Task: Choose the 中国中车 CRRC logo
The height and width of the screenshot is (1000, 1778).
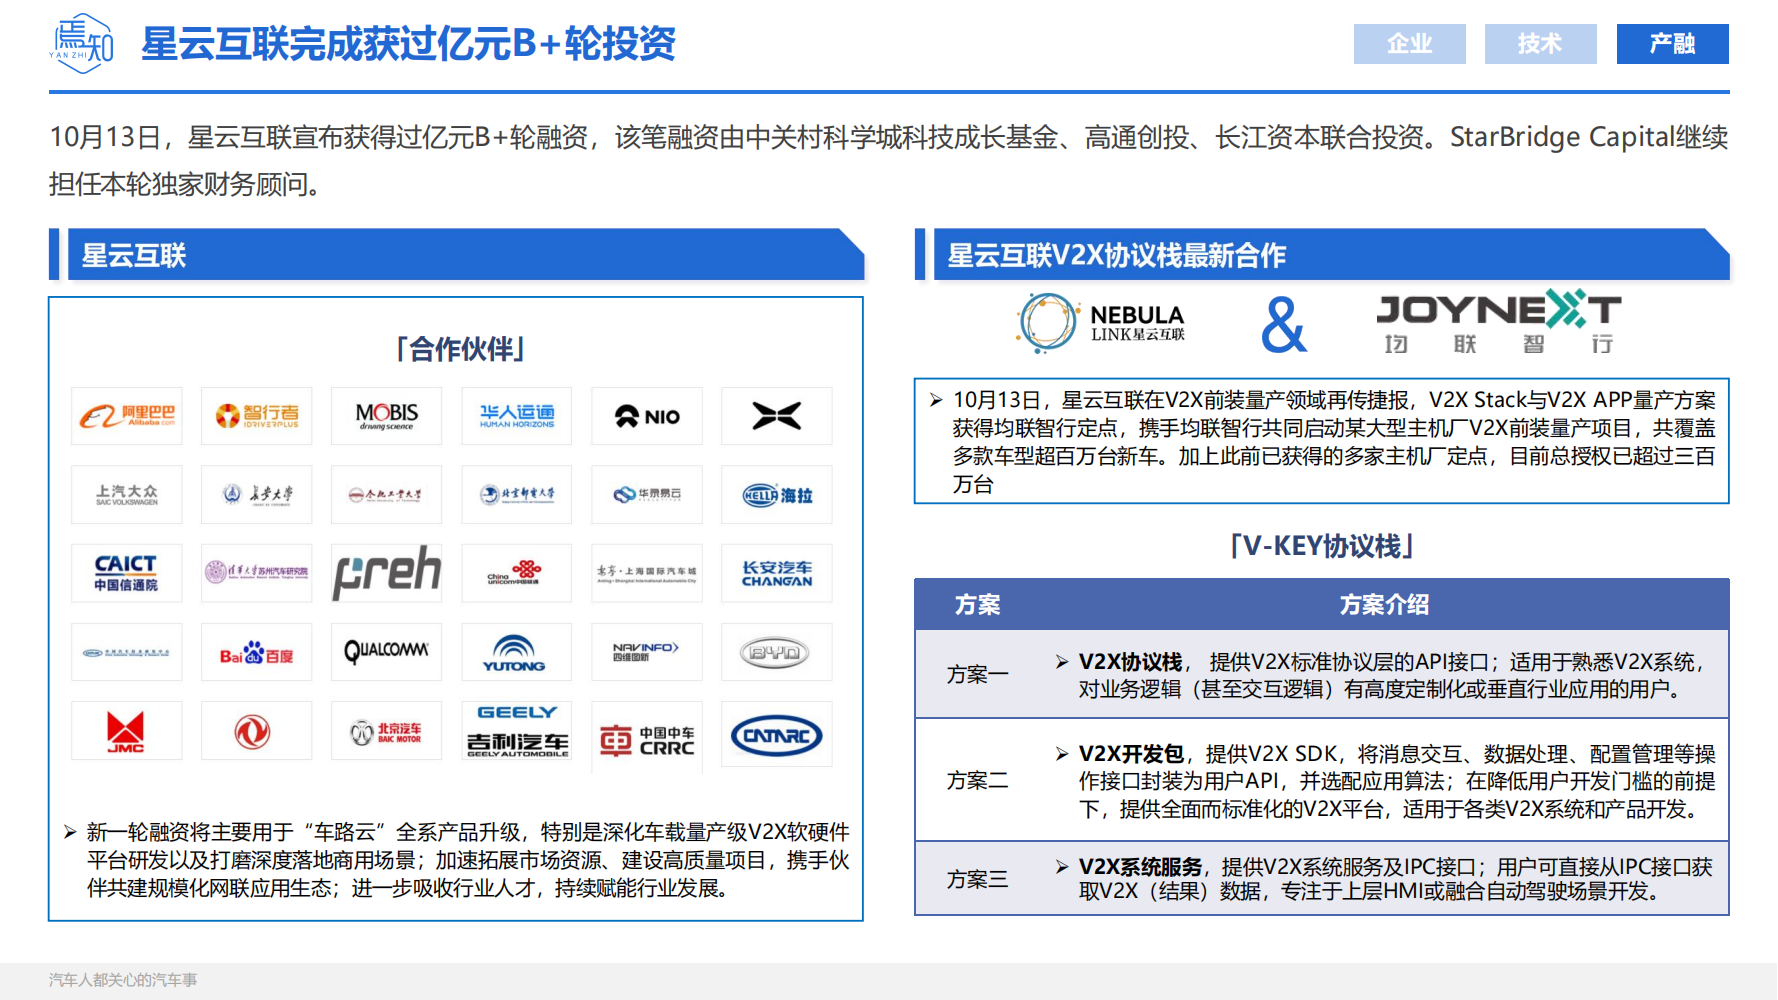Action: tap(647, 740)
